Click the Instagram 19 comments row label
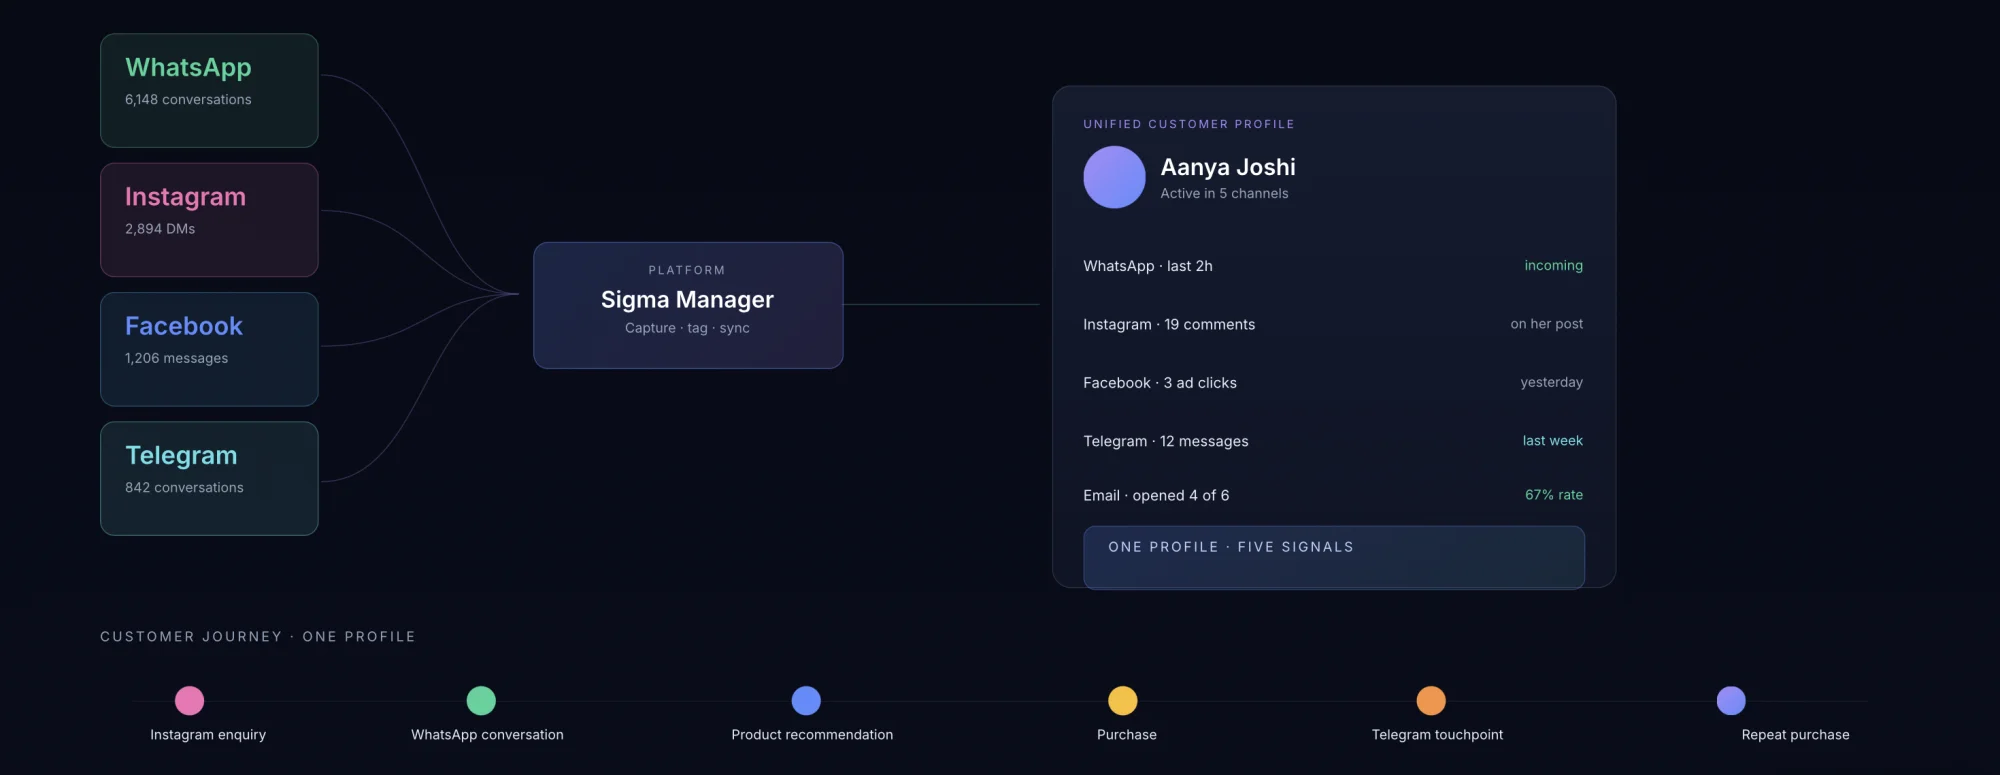Screen dimensions: 2000x775 (1169, 324)
